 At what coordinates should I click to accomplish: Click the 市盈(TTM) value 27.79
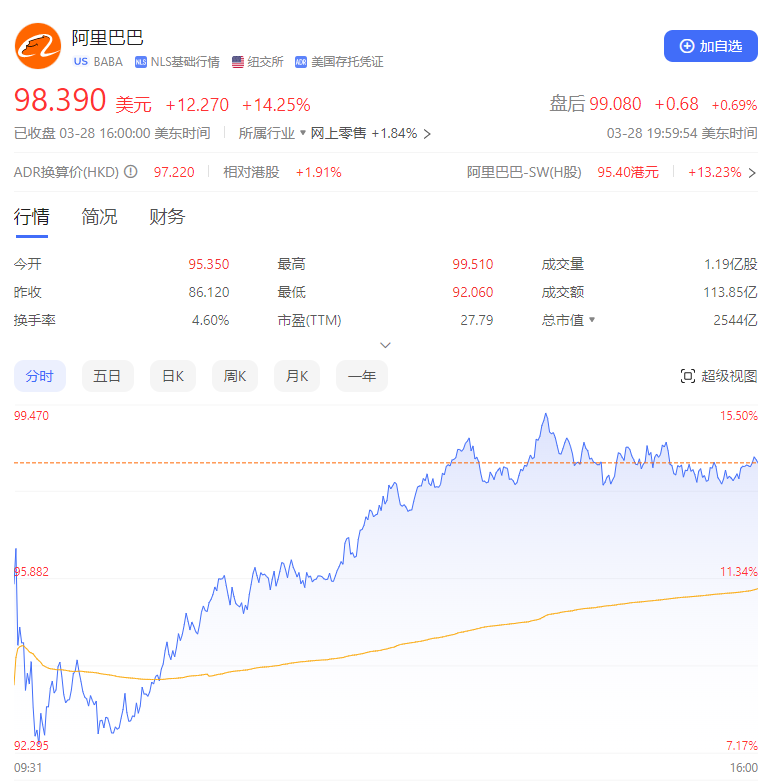[x=477, y=320]
